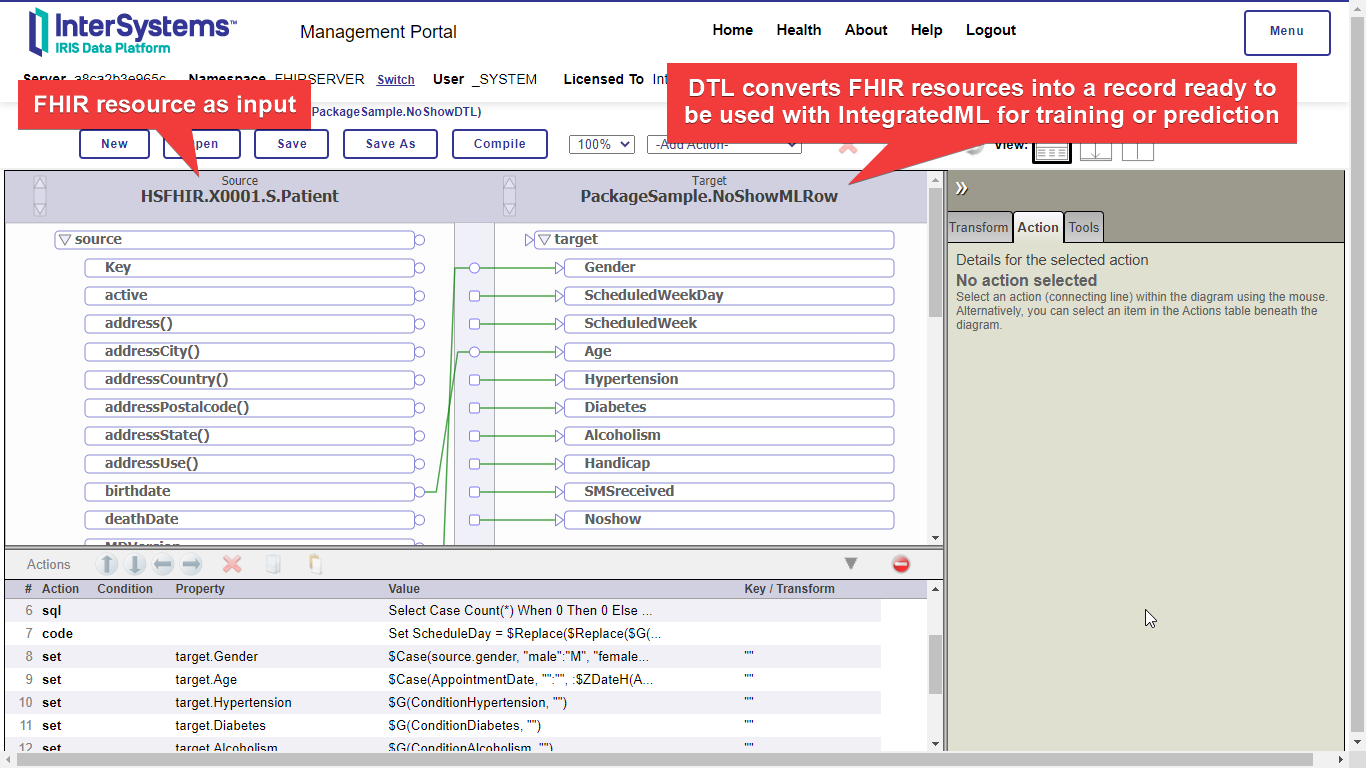Click the down arrow in Source header

[x=40, y=208]
